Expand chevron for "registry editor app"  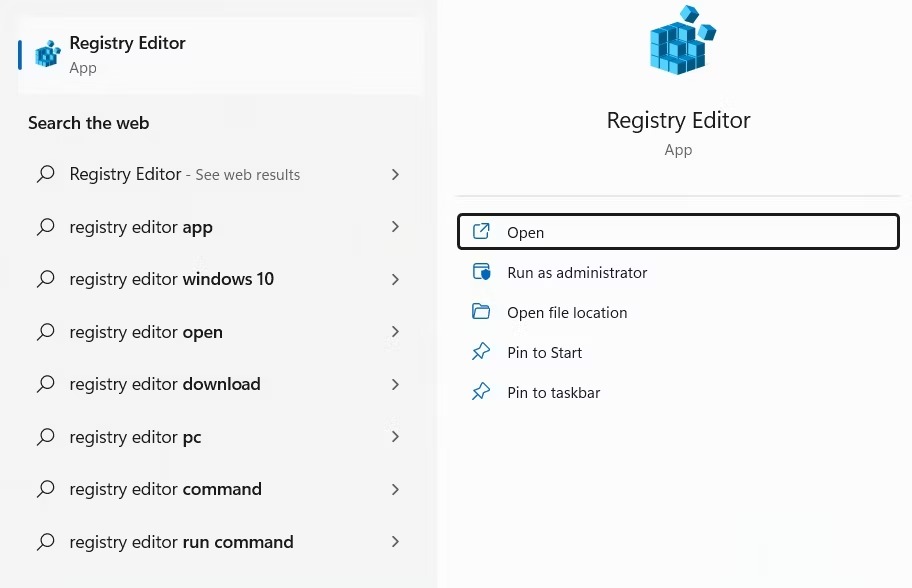[x=396, y=227]
